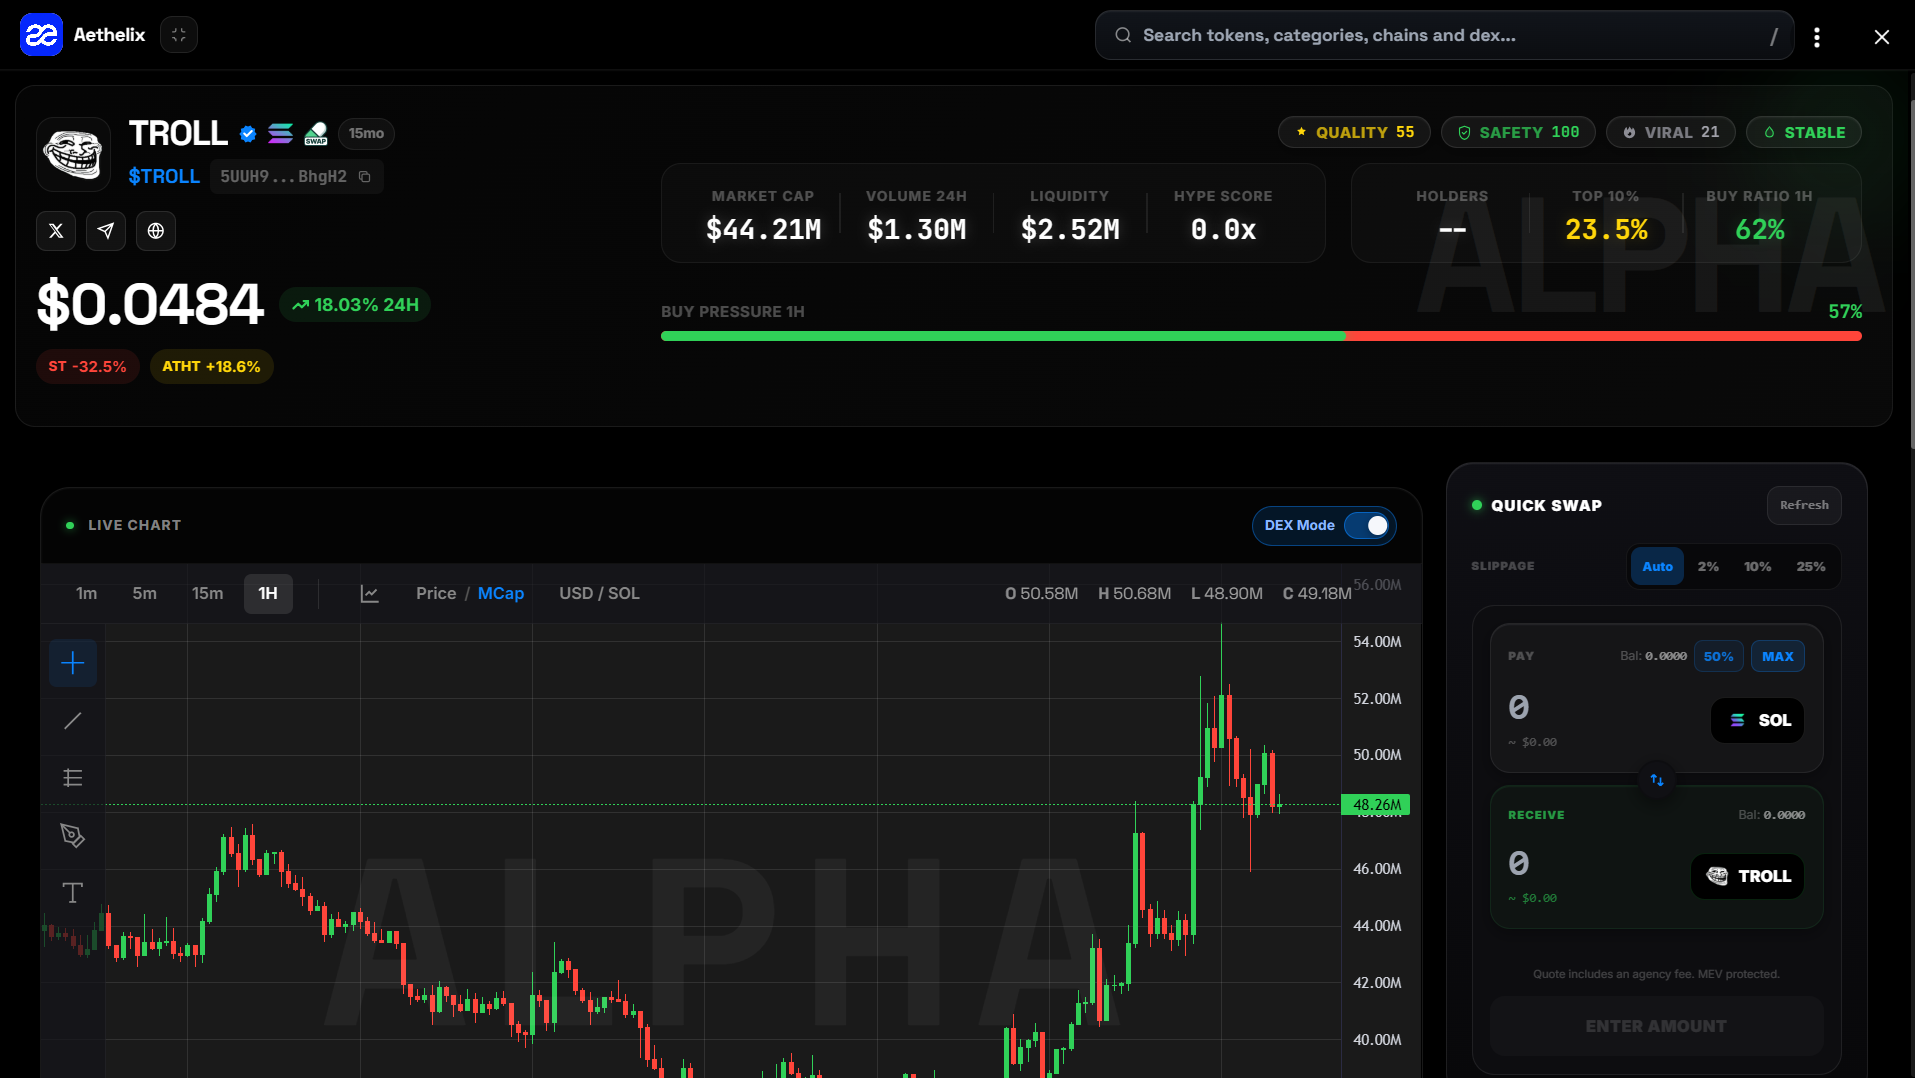1915x1078 pixels.
Task: Click the QUALITY 55 badge
Action: [1354, 132]
